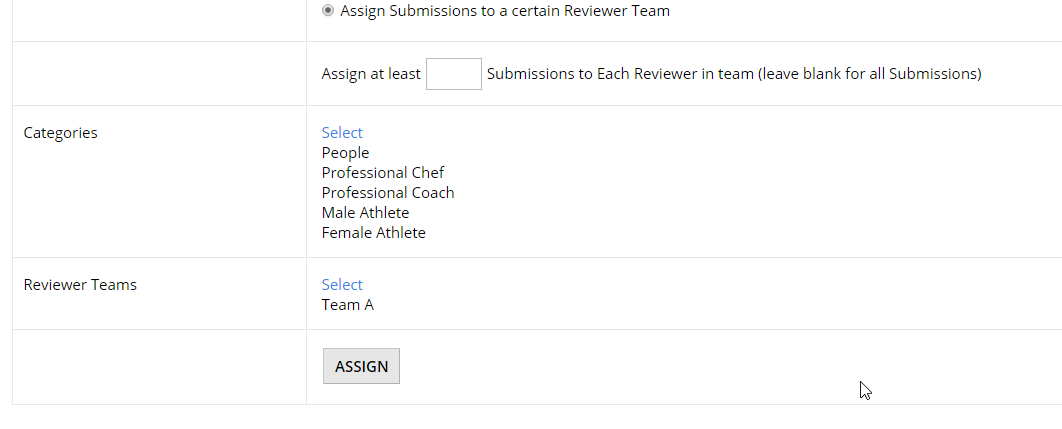This screenshot has height=429, width=1062.
Task: Click the ASSIGN button
Action: coord(361,366)
